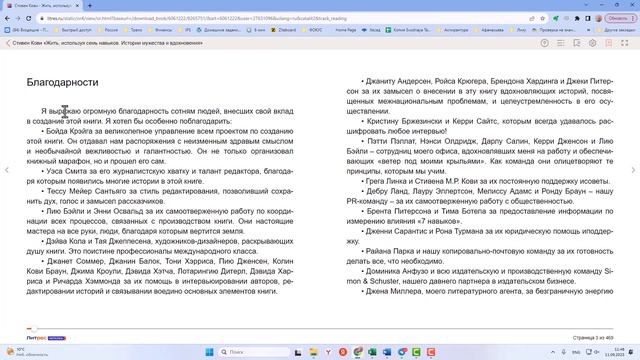Switch the ENG input language indicator
Viewport: 640px width, 360px height.
(x=576, y=352)
